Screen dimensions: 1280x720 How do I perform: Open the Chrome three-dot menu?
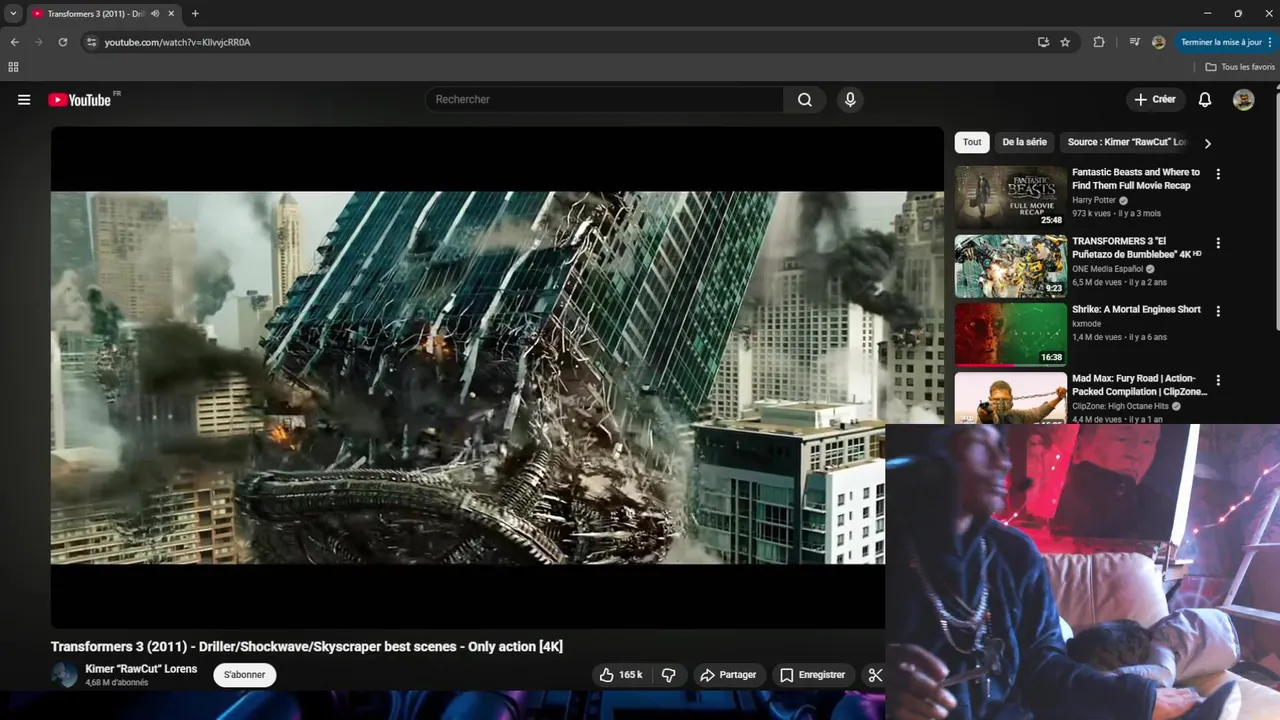pyautogui.click(x=1270, y=42)
